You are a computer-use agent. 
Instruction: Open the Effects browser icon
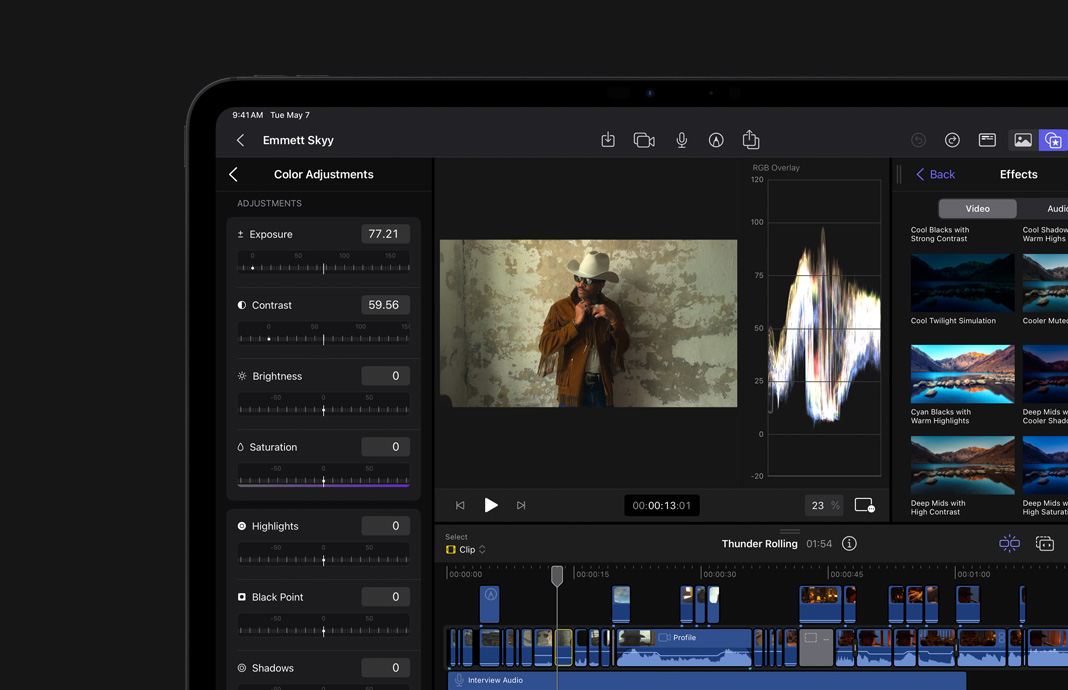[1053, 140]
